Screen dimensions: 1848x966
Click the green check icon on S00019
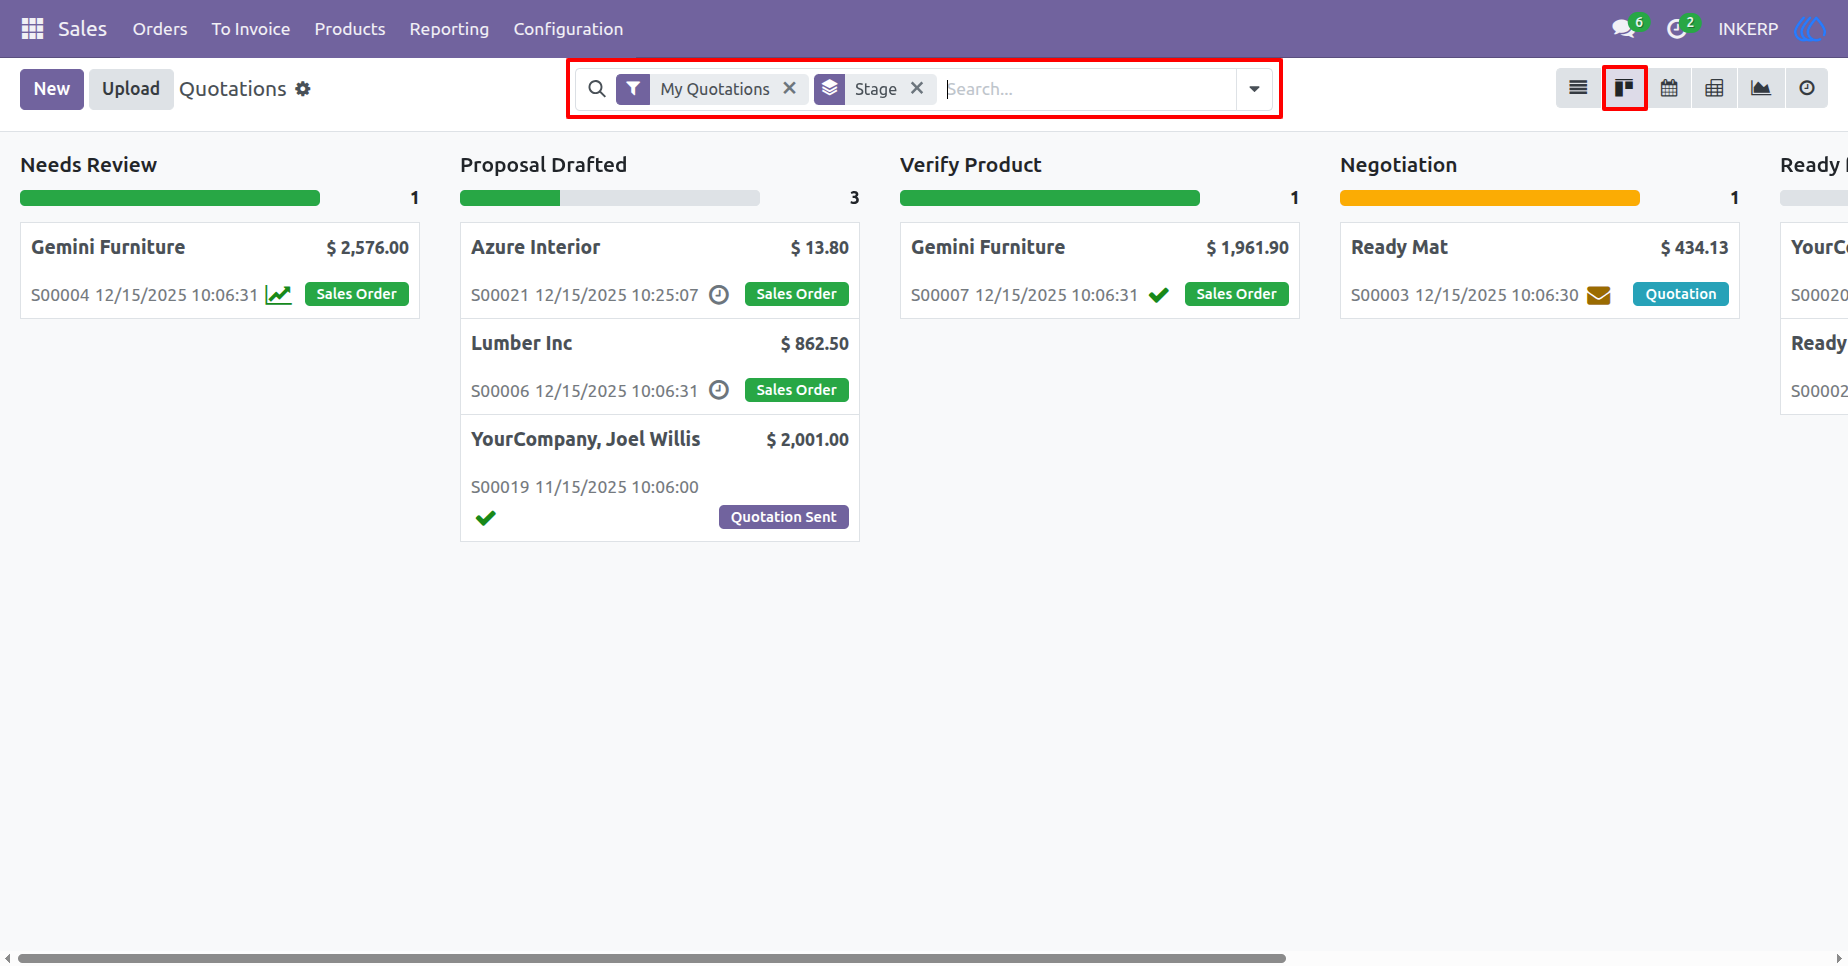[x=486, y=517]
